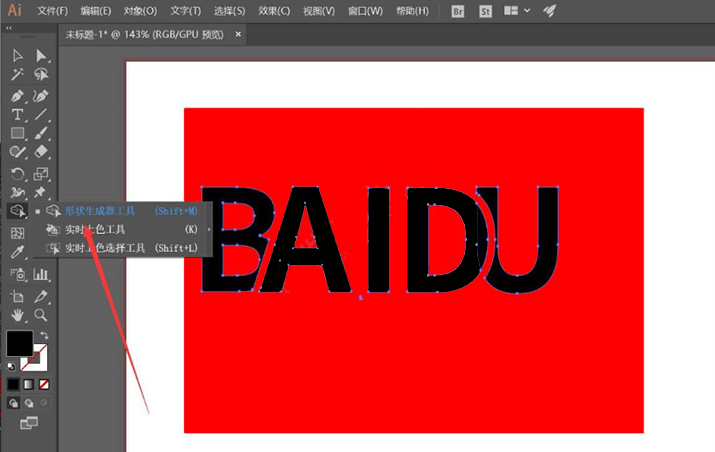Select the Puppet Warp pin tool
This screenshot has width=715, height=452.
click(x=41, y=192)
